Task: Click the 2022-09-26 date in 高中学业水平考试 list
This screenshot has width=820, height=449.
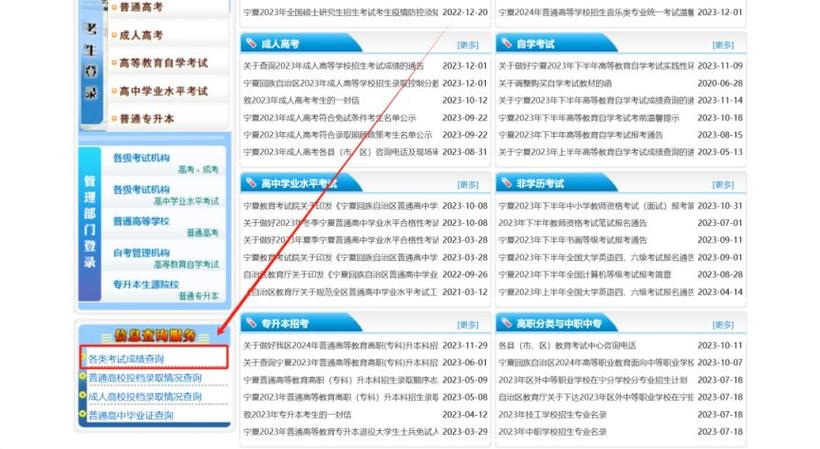Action: 465,274
